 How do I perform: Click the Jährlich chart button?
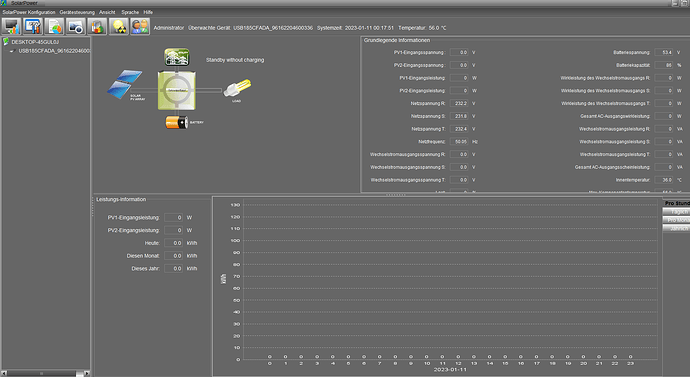(677, 228)
